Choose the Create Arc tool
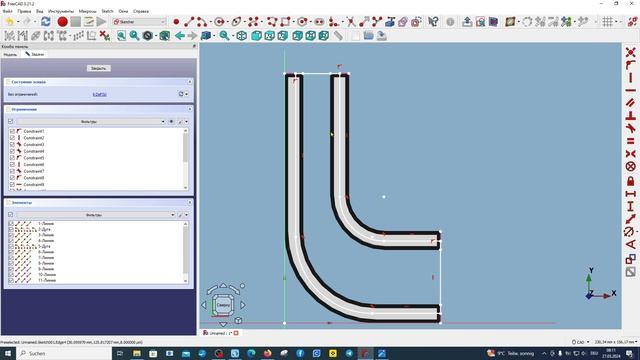640x360 pixels. [202, 22]
